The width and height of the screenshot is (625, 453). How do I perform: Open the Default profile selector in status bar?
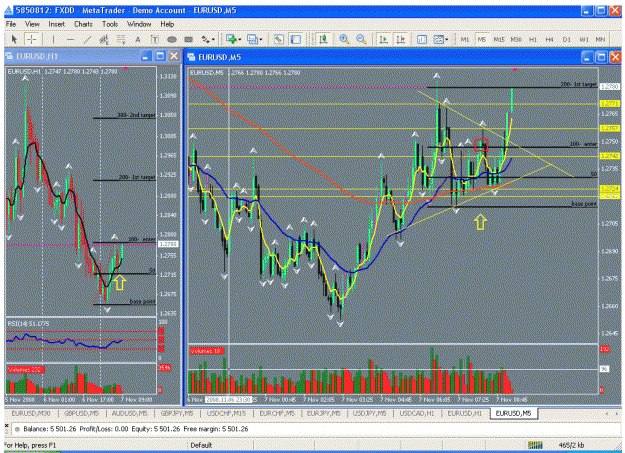tap(201, 445)
